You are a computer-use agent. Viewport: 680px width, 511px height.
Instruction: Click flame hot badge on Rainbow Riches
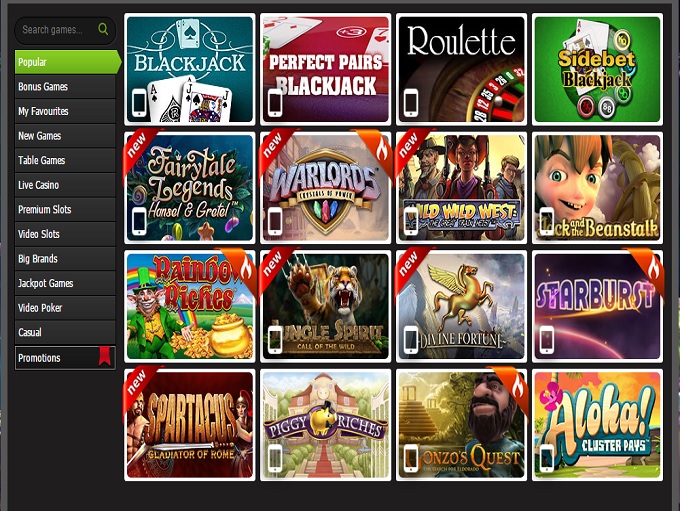point(242,269)
